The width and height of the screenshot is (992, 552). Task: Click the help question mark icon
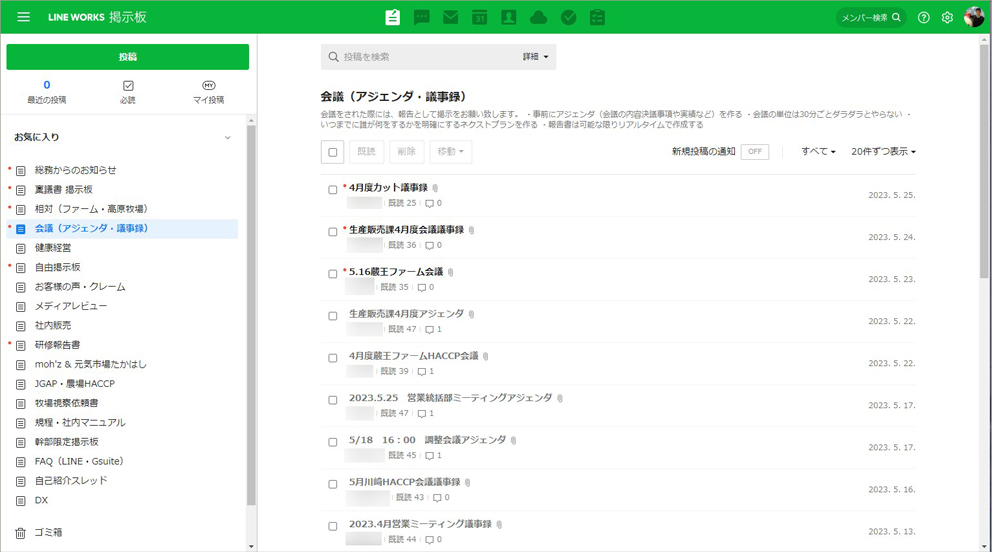(923, 17)
